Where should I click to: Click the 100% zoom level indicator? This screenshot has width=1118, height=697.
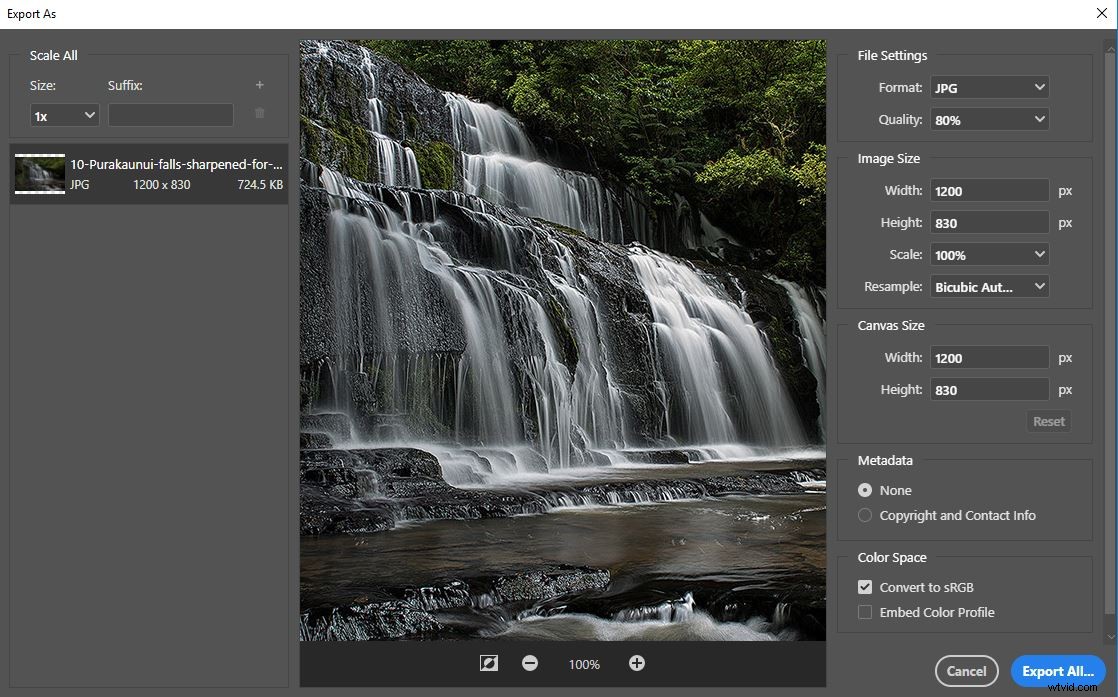click(x=583, y=663)
